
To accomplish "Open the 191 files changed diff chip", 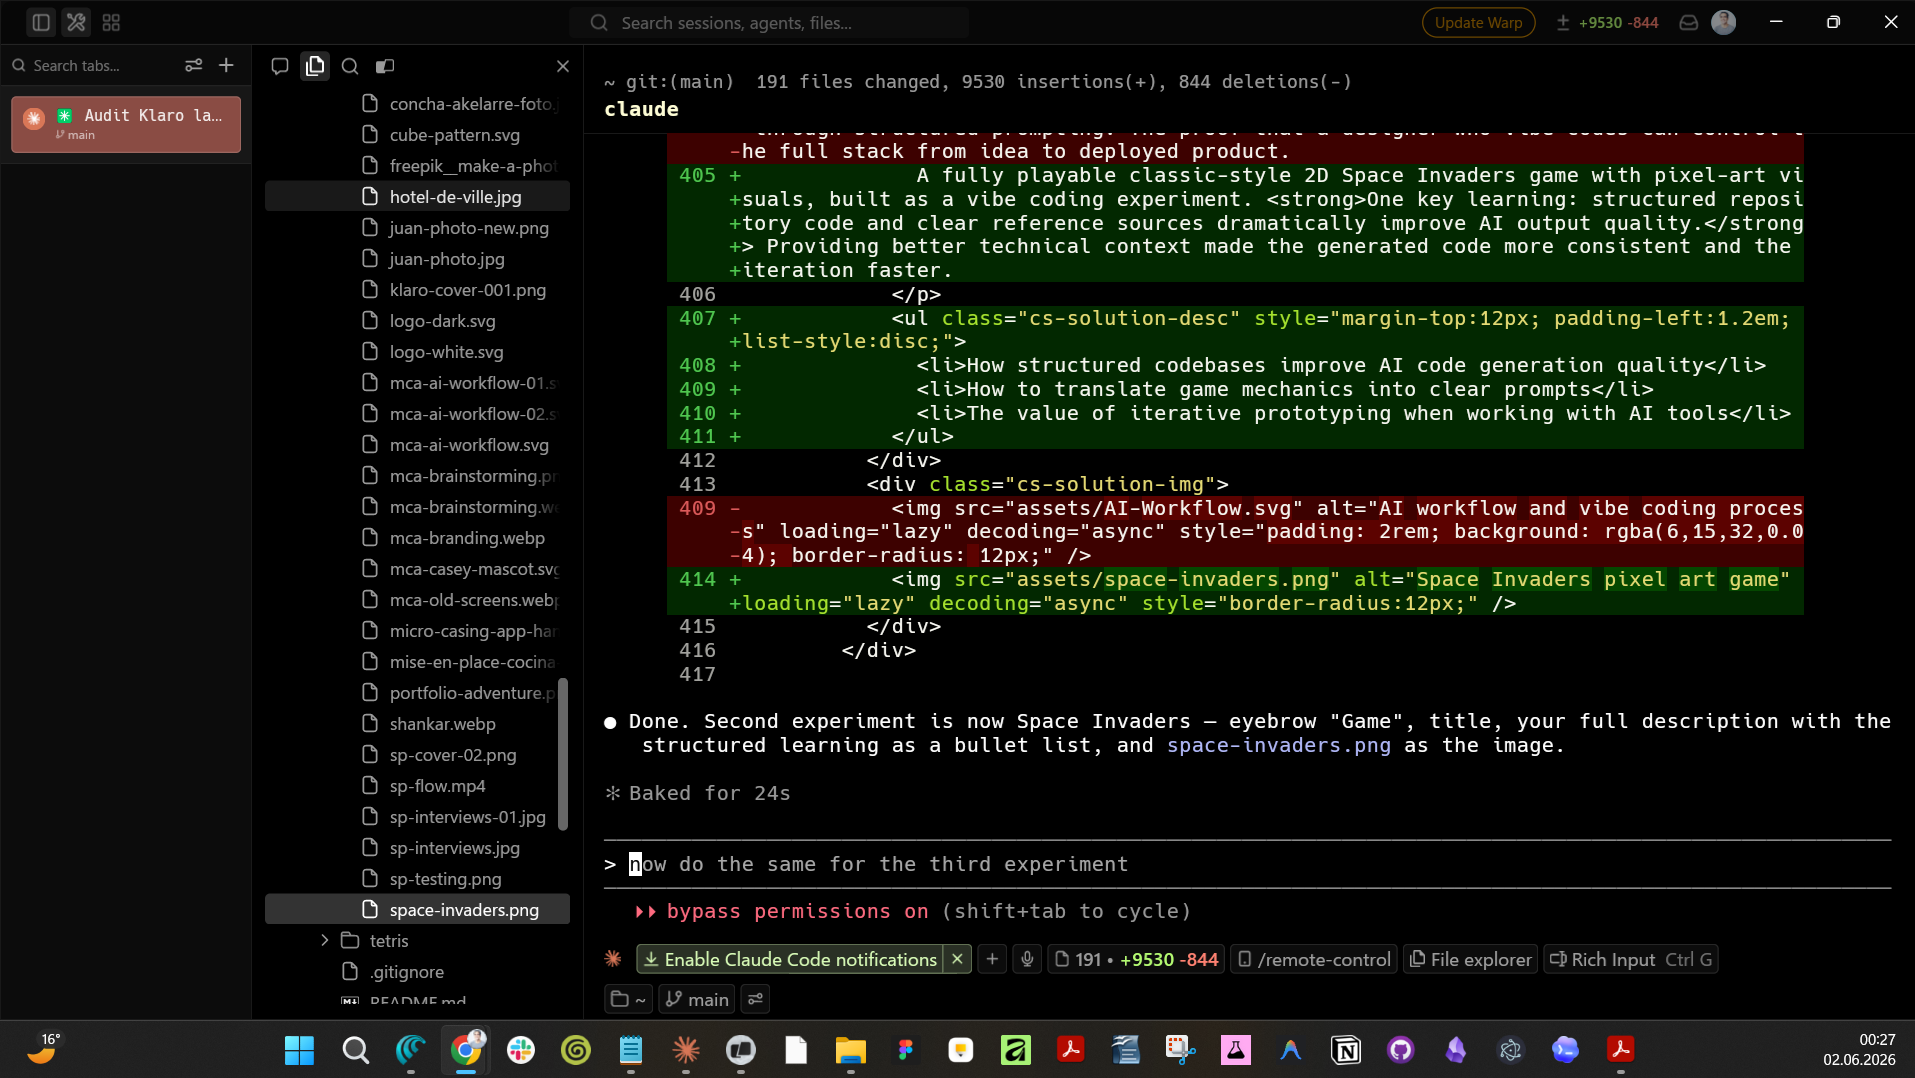I will (x=1136, y=959).
